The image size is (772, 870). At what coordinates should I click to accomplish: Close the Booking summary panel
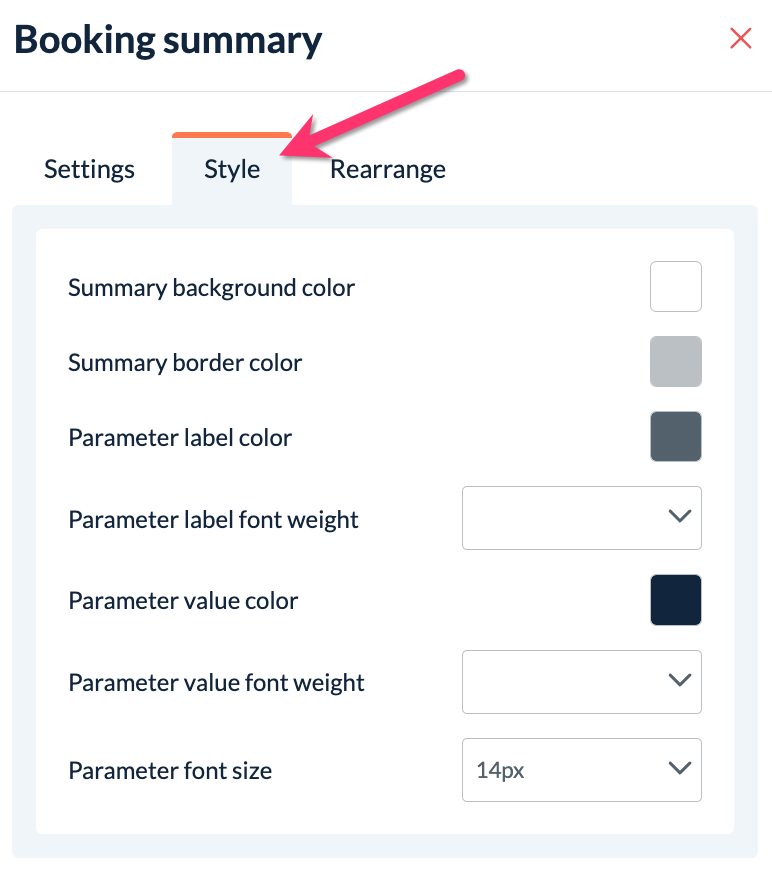coord(741,39)
